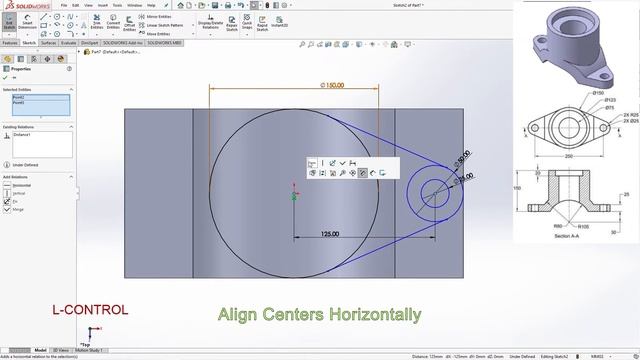
Task: Switch to the Surfaces ribbon tab
Action: click(49, 42)
